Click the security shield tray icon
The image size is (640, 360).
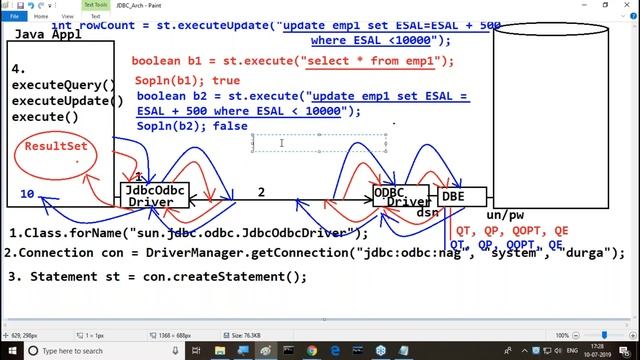pyautogui.click(x=536, y=351)
